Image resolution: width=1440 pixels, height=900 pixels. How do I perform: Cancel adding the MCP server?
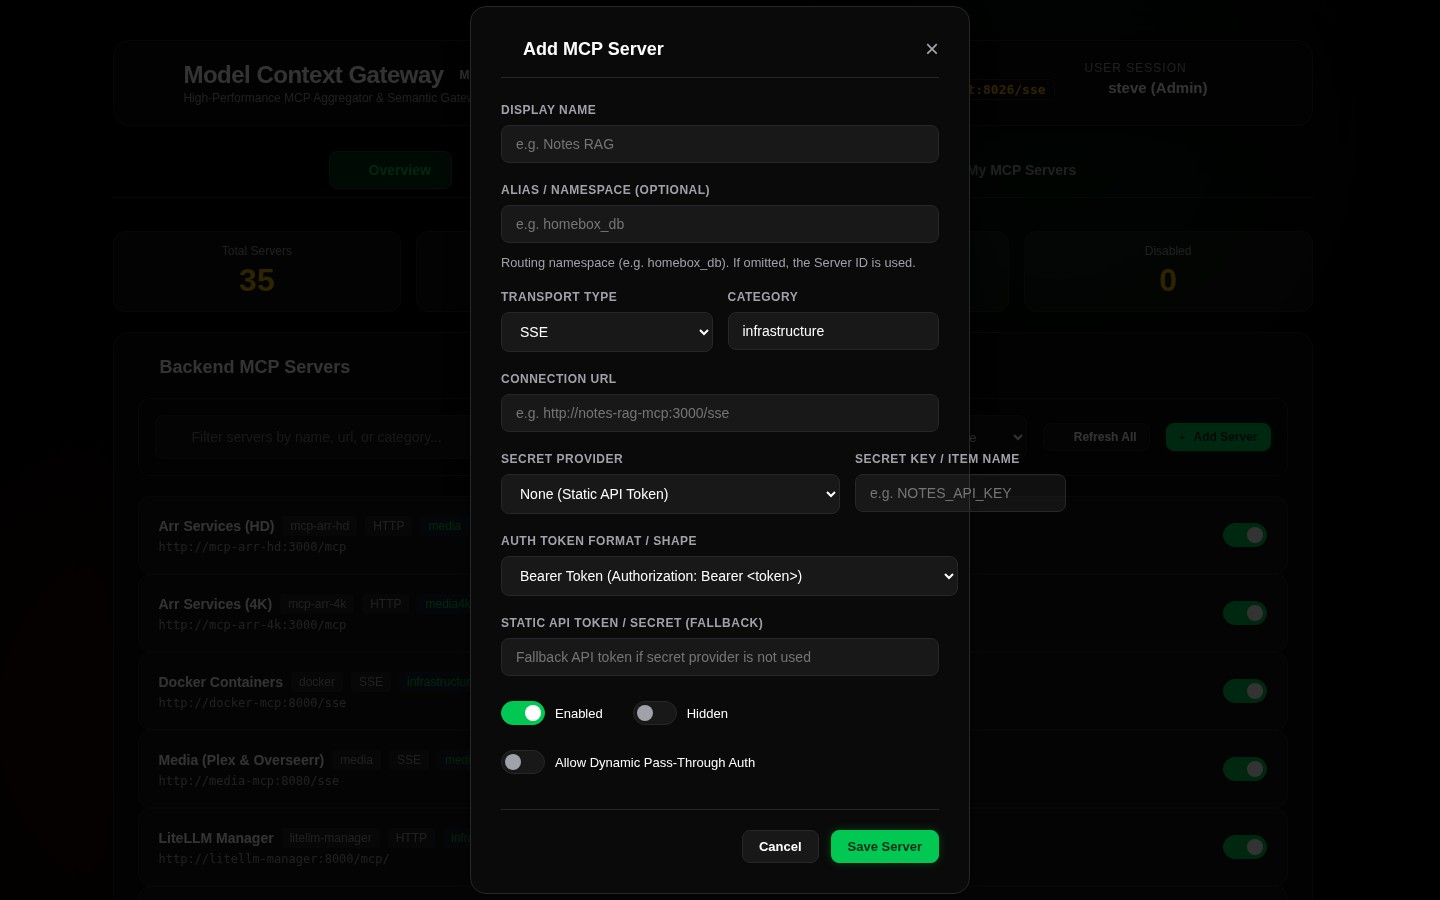(780, 846)
